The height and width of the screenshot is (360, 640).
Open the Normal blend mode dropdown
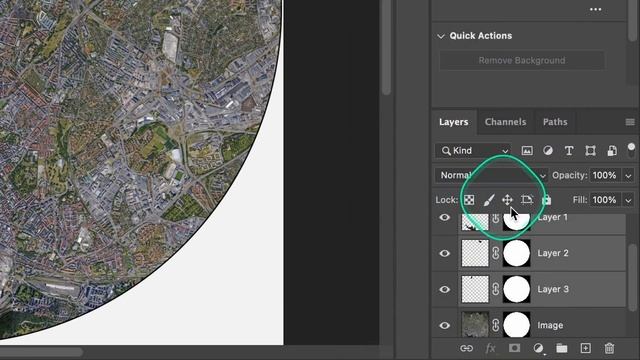click(491, 176)
